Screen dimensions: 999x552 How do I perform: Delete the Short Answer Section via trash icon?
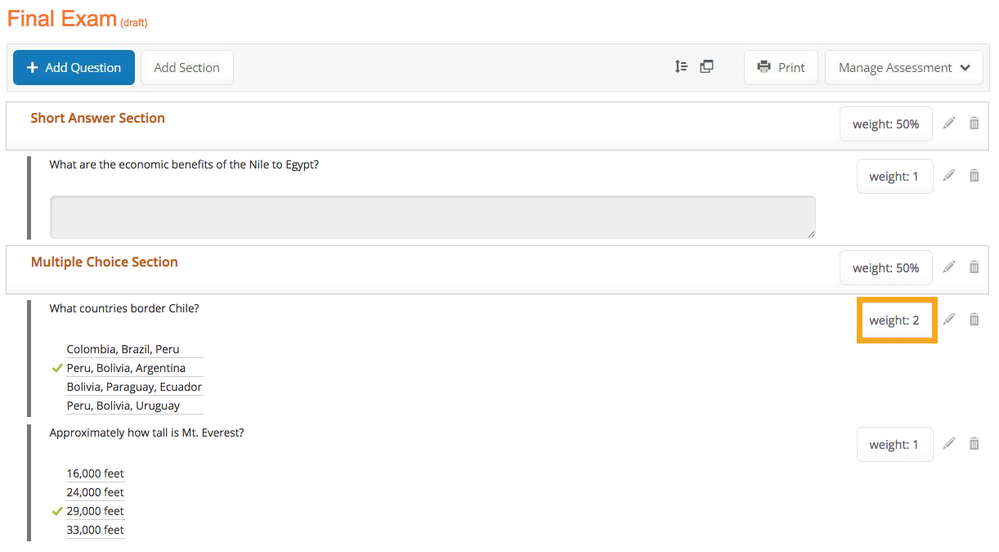[x=974, y=123]
